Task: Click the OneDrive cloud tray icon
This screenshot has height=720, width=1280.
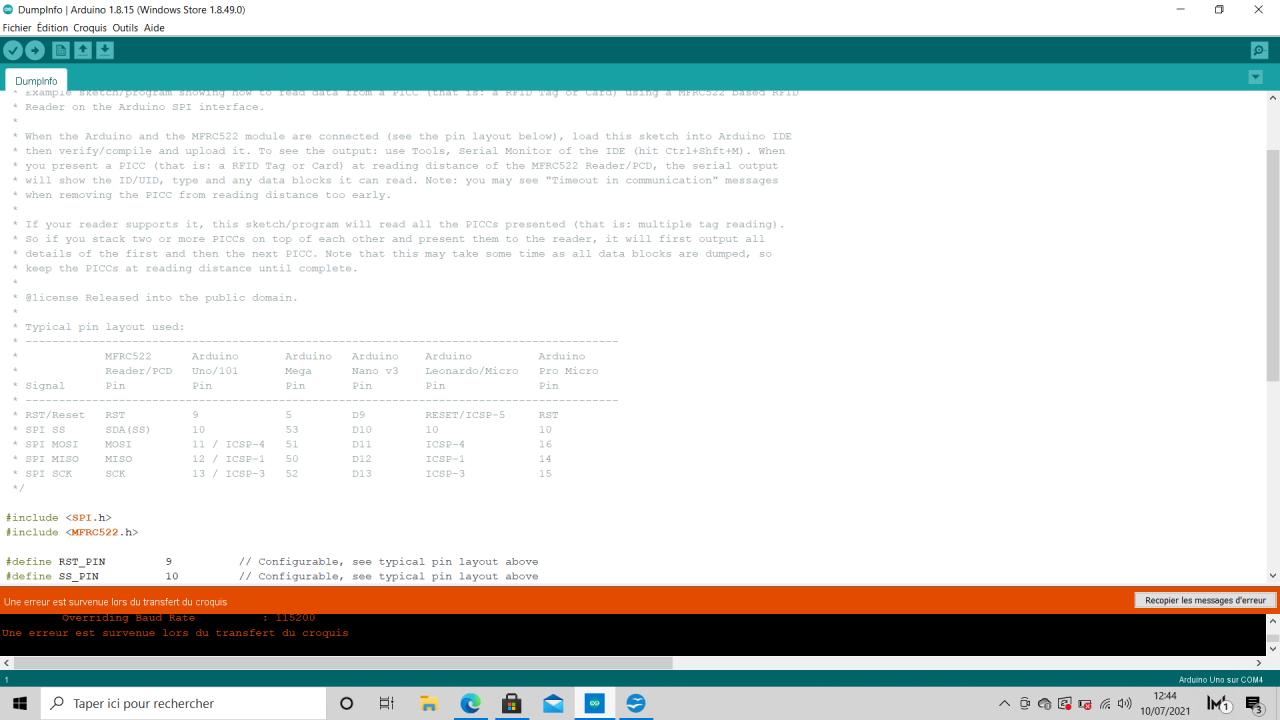Action: pyautogui.click(x=1045, y=704)
